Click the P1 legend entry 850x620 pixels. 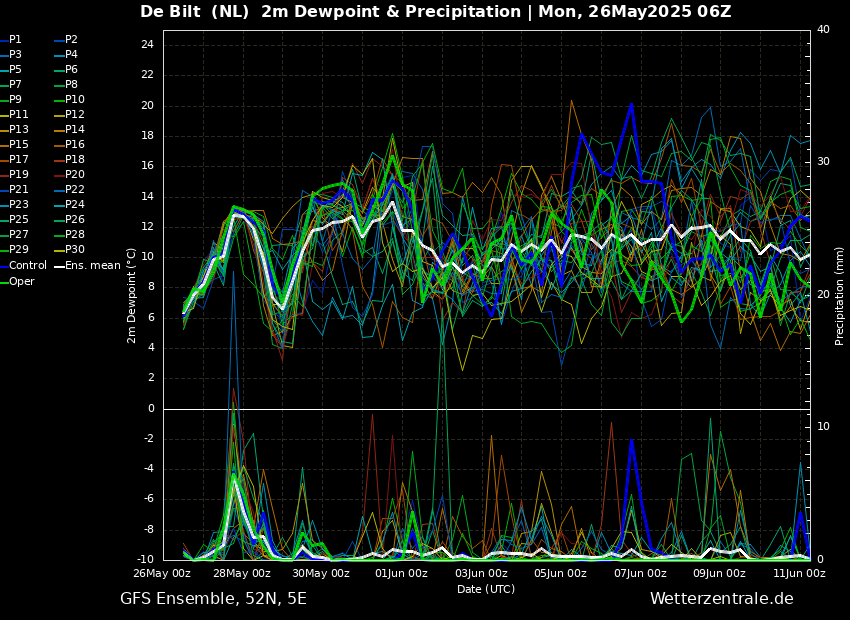tap(15, 40)
